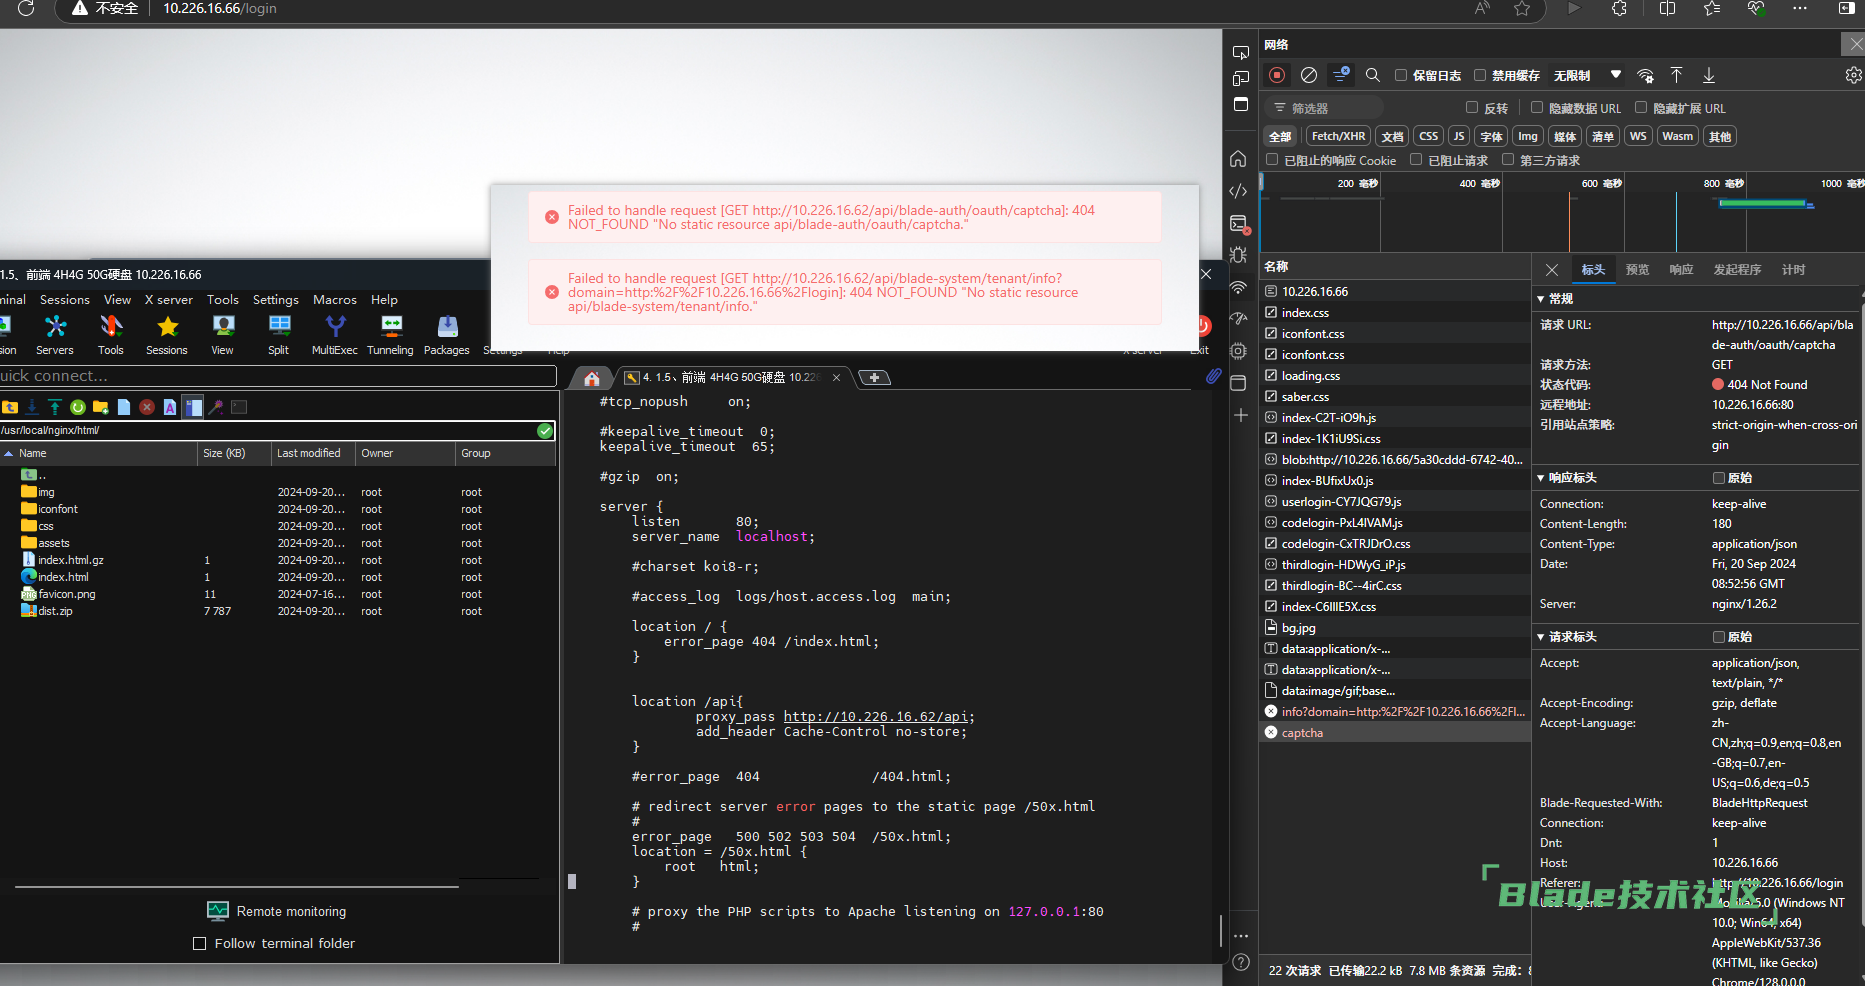Open the network conditions icon
The width and height of the screenshot is (1865, 986).
pos(1645,75)
